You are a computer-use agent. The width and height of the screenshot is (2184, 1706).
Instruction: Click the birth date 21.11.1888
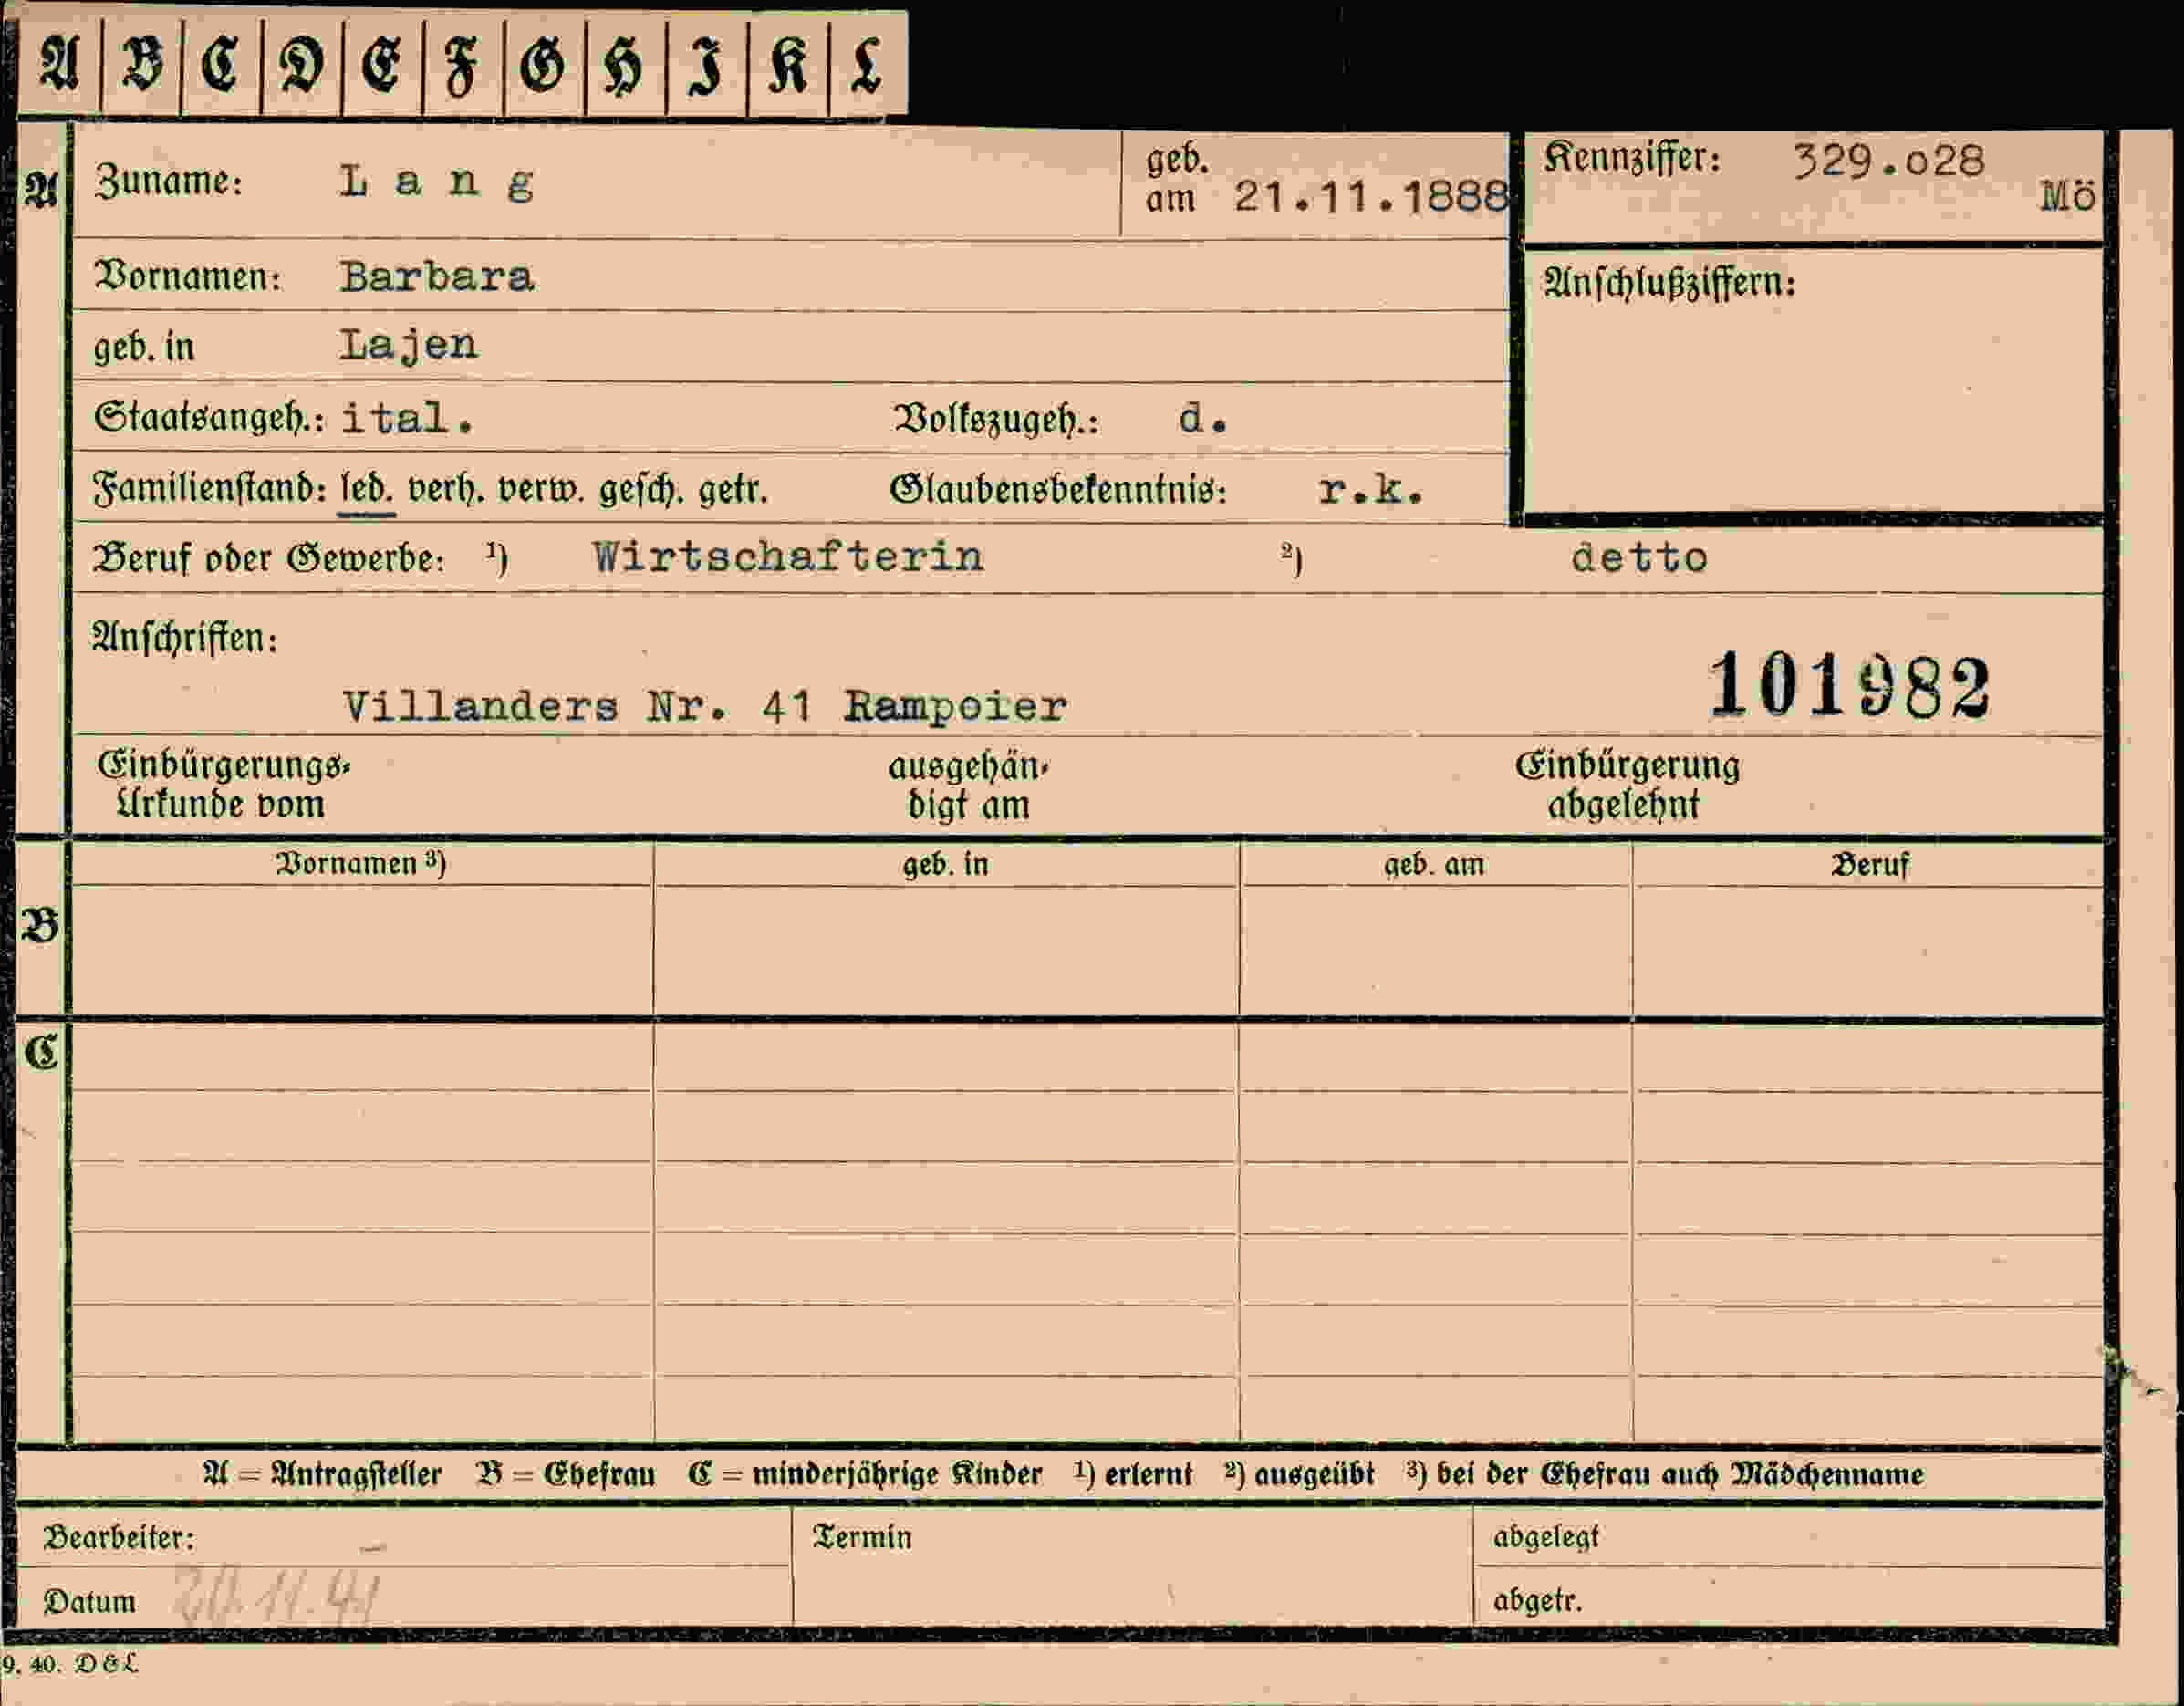[1370, 196]
